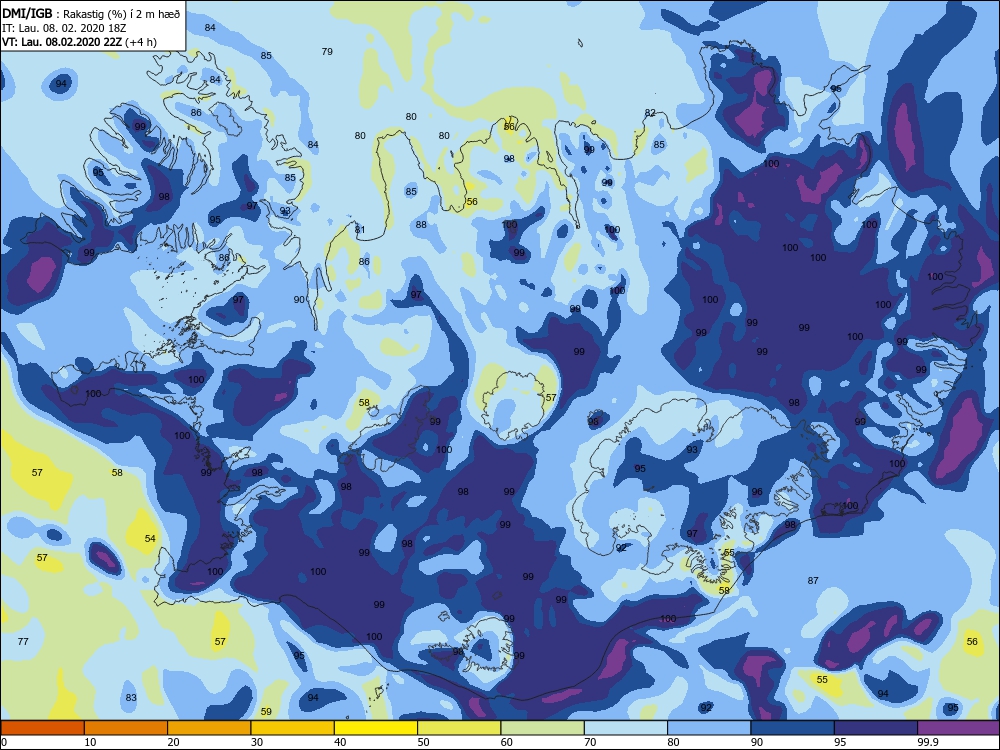Viewport: 1000px width, 750px height.
Task: Click the '79' humidity value on the map
Action: [327, 52]
